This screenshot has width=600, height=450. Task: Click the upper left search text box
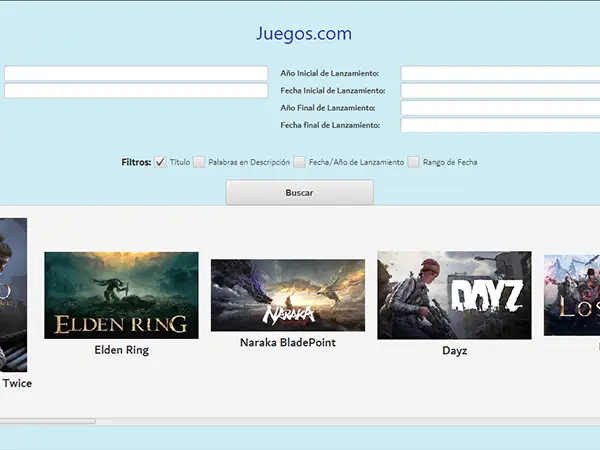(136, 73)
